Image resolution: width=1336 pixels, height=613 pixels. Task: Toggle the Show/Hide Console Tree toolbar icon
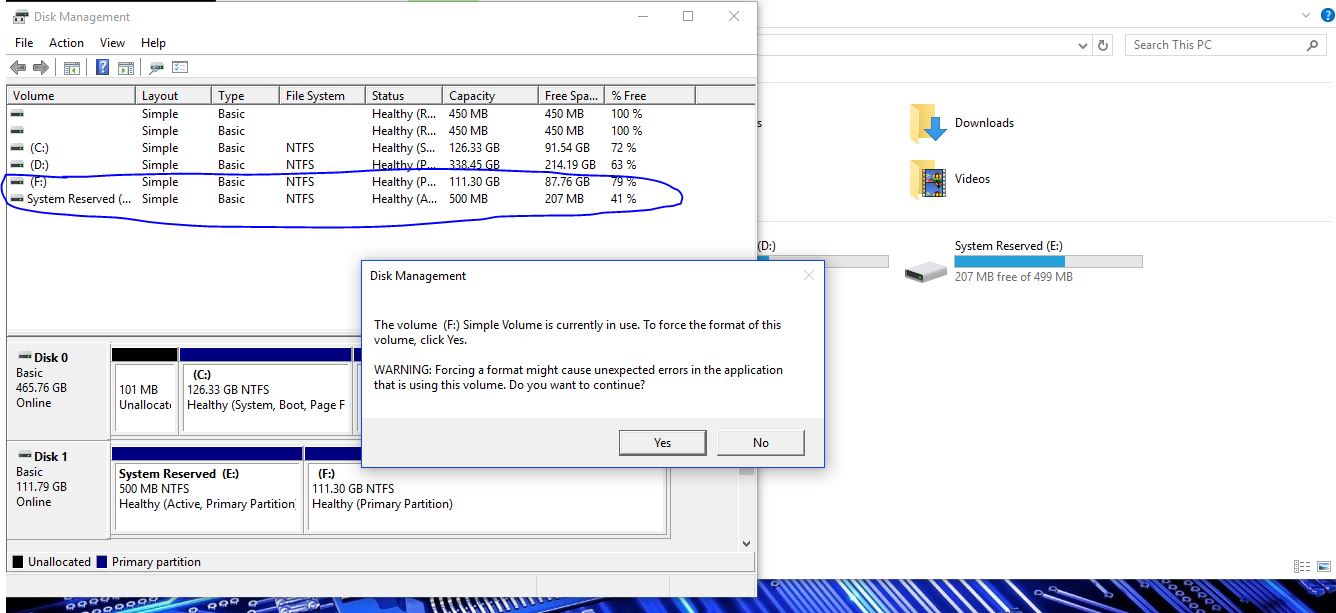tap(72, 68)
